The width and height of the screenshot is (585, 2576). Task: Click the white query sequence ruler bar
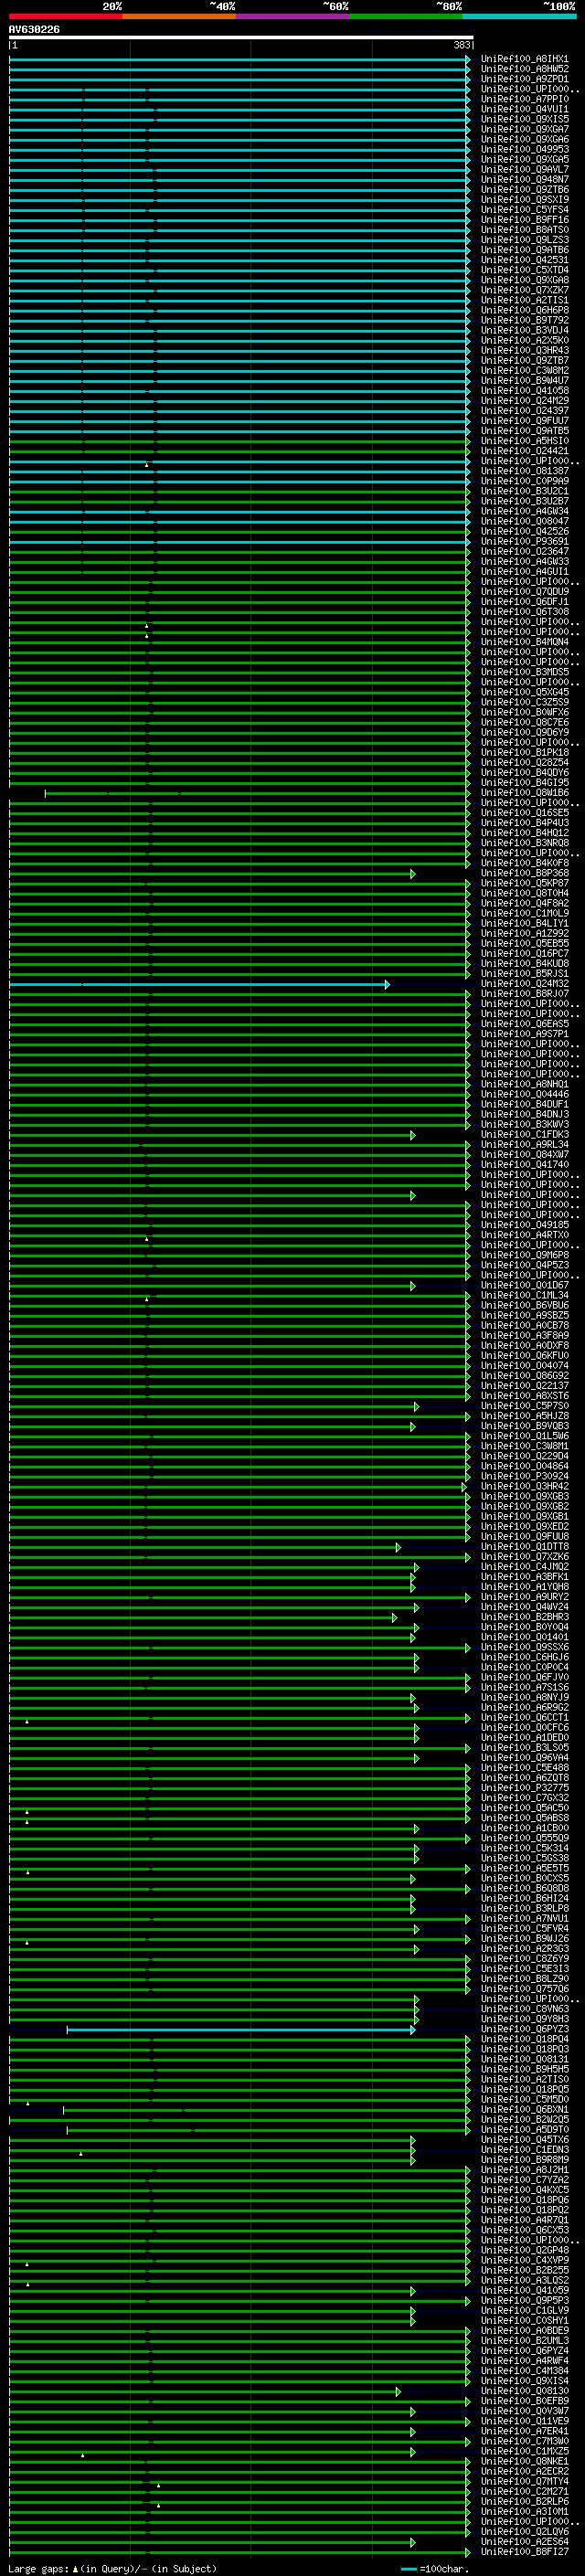point(241,38)
